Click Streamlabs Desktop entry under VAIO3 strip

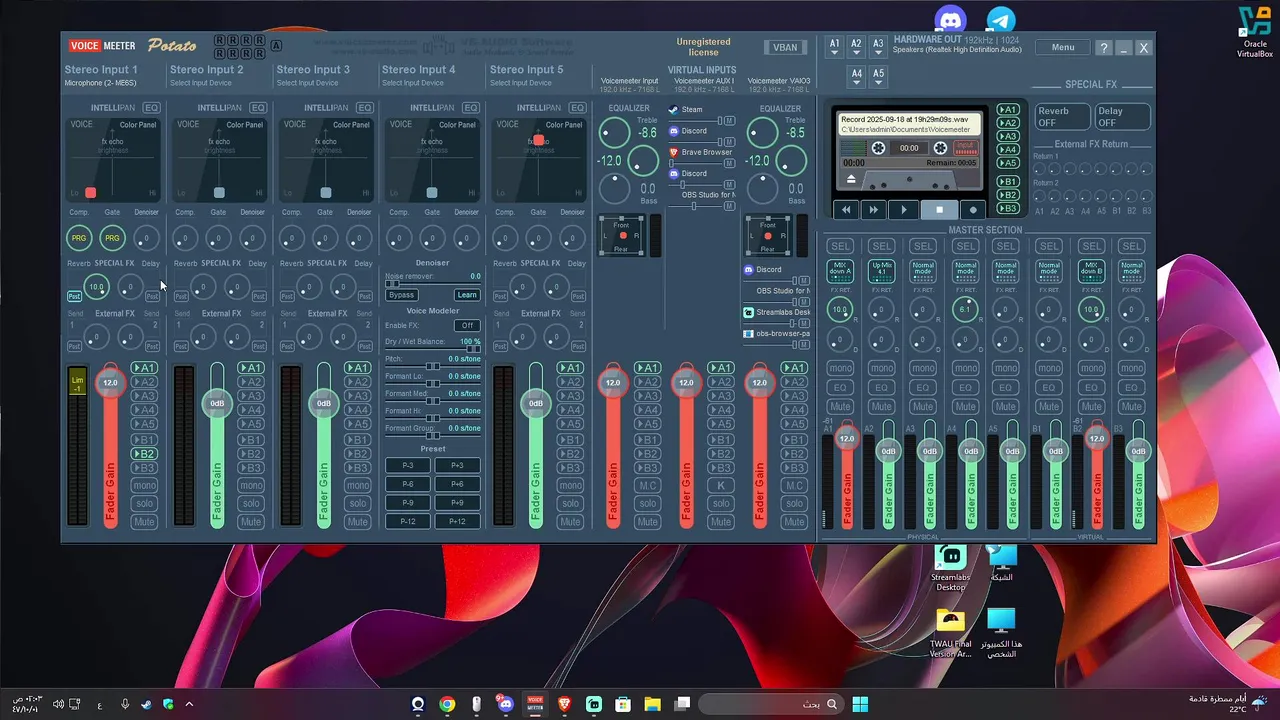pos(776,312)
